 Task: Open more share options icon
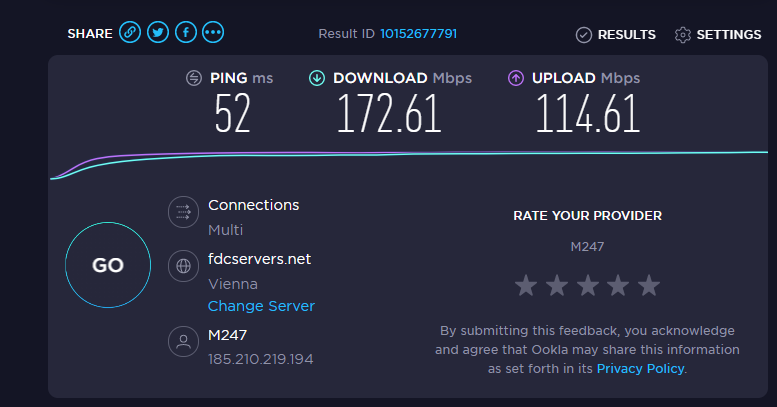click(213, 33)
